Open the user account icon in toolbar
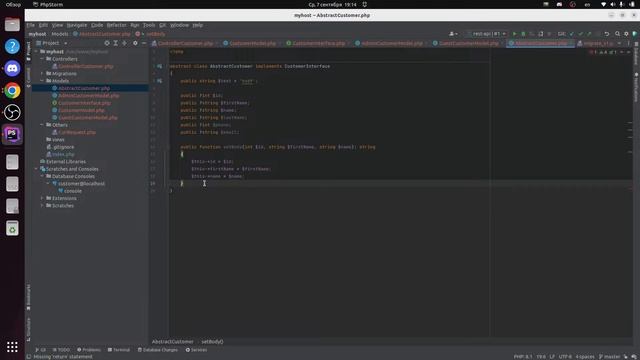640x360 pixels. tap(453, 34)
